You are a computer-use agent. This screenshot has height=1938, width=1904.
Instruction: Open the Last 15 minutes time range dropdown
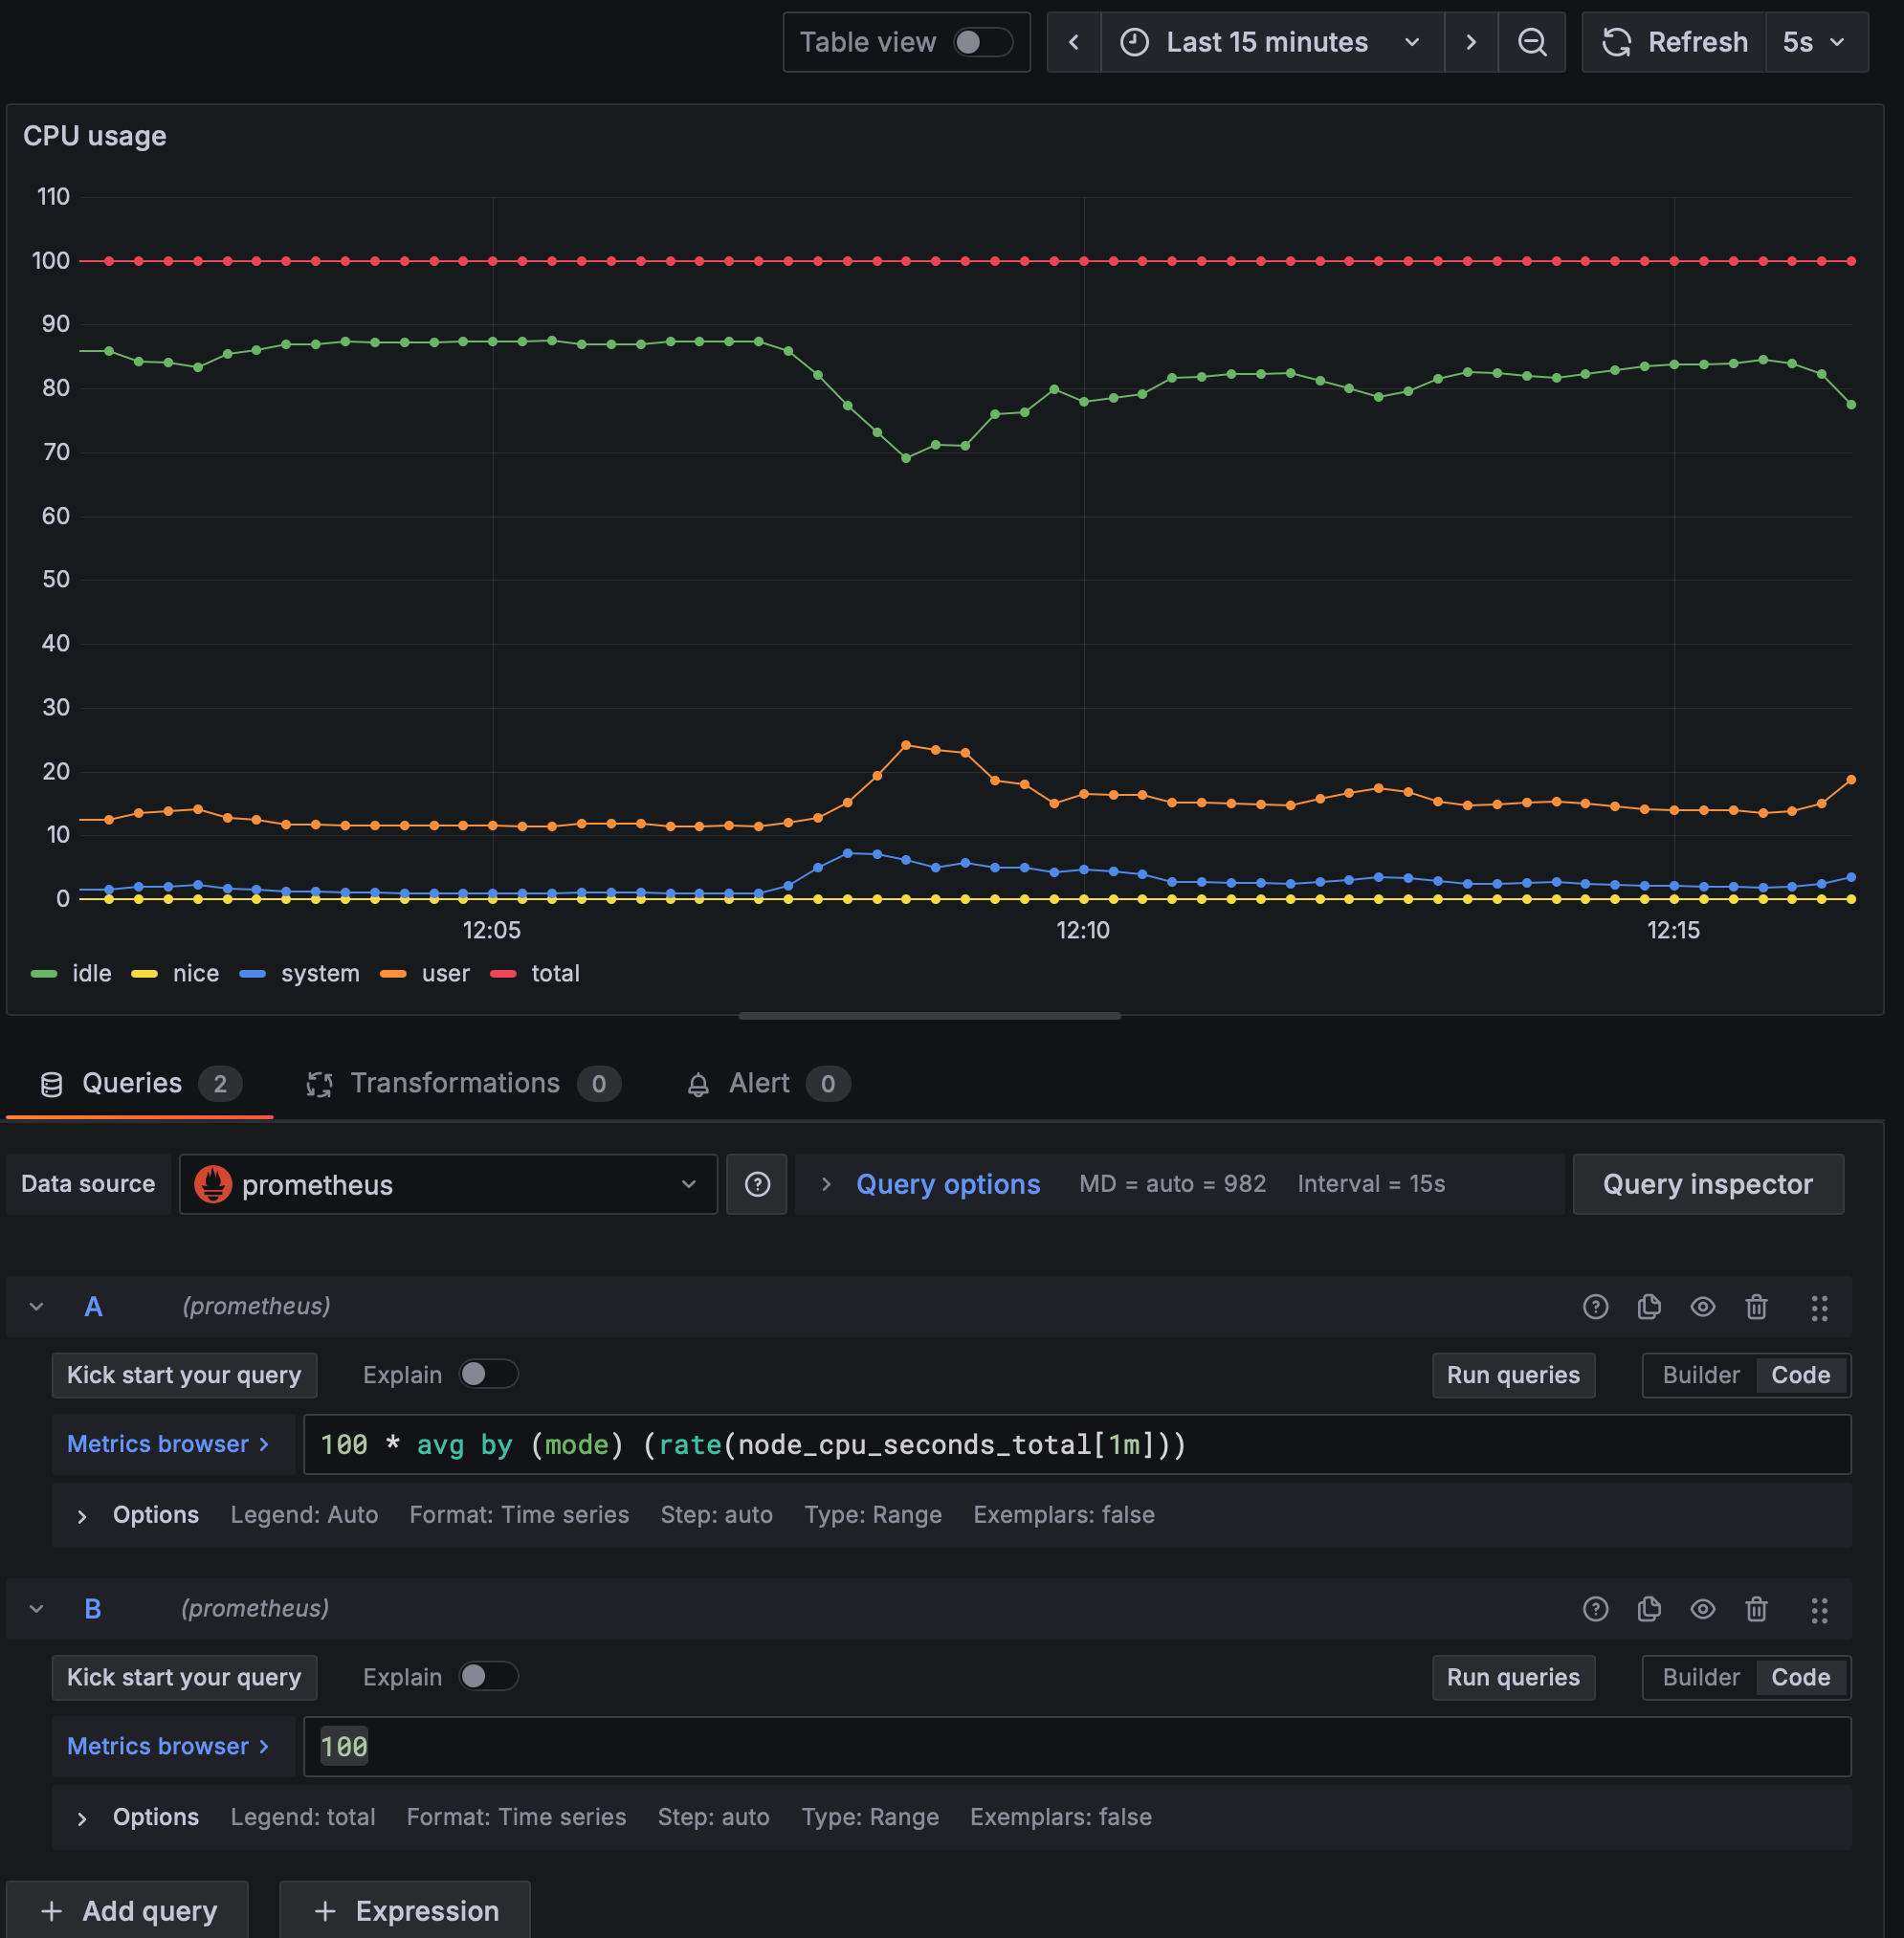[1267, 42]
